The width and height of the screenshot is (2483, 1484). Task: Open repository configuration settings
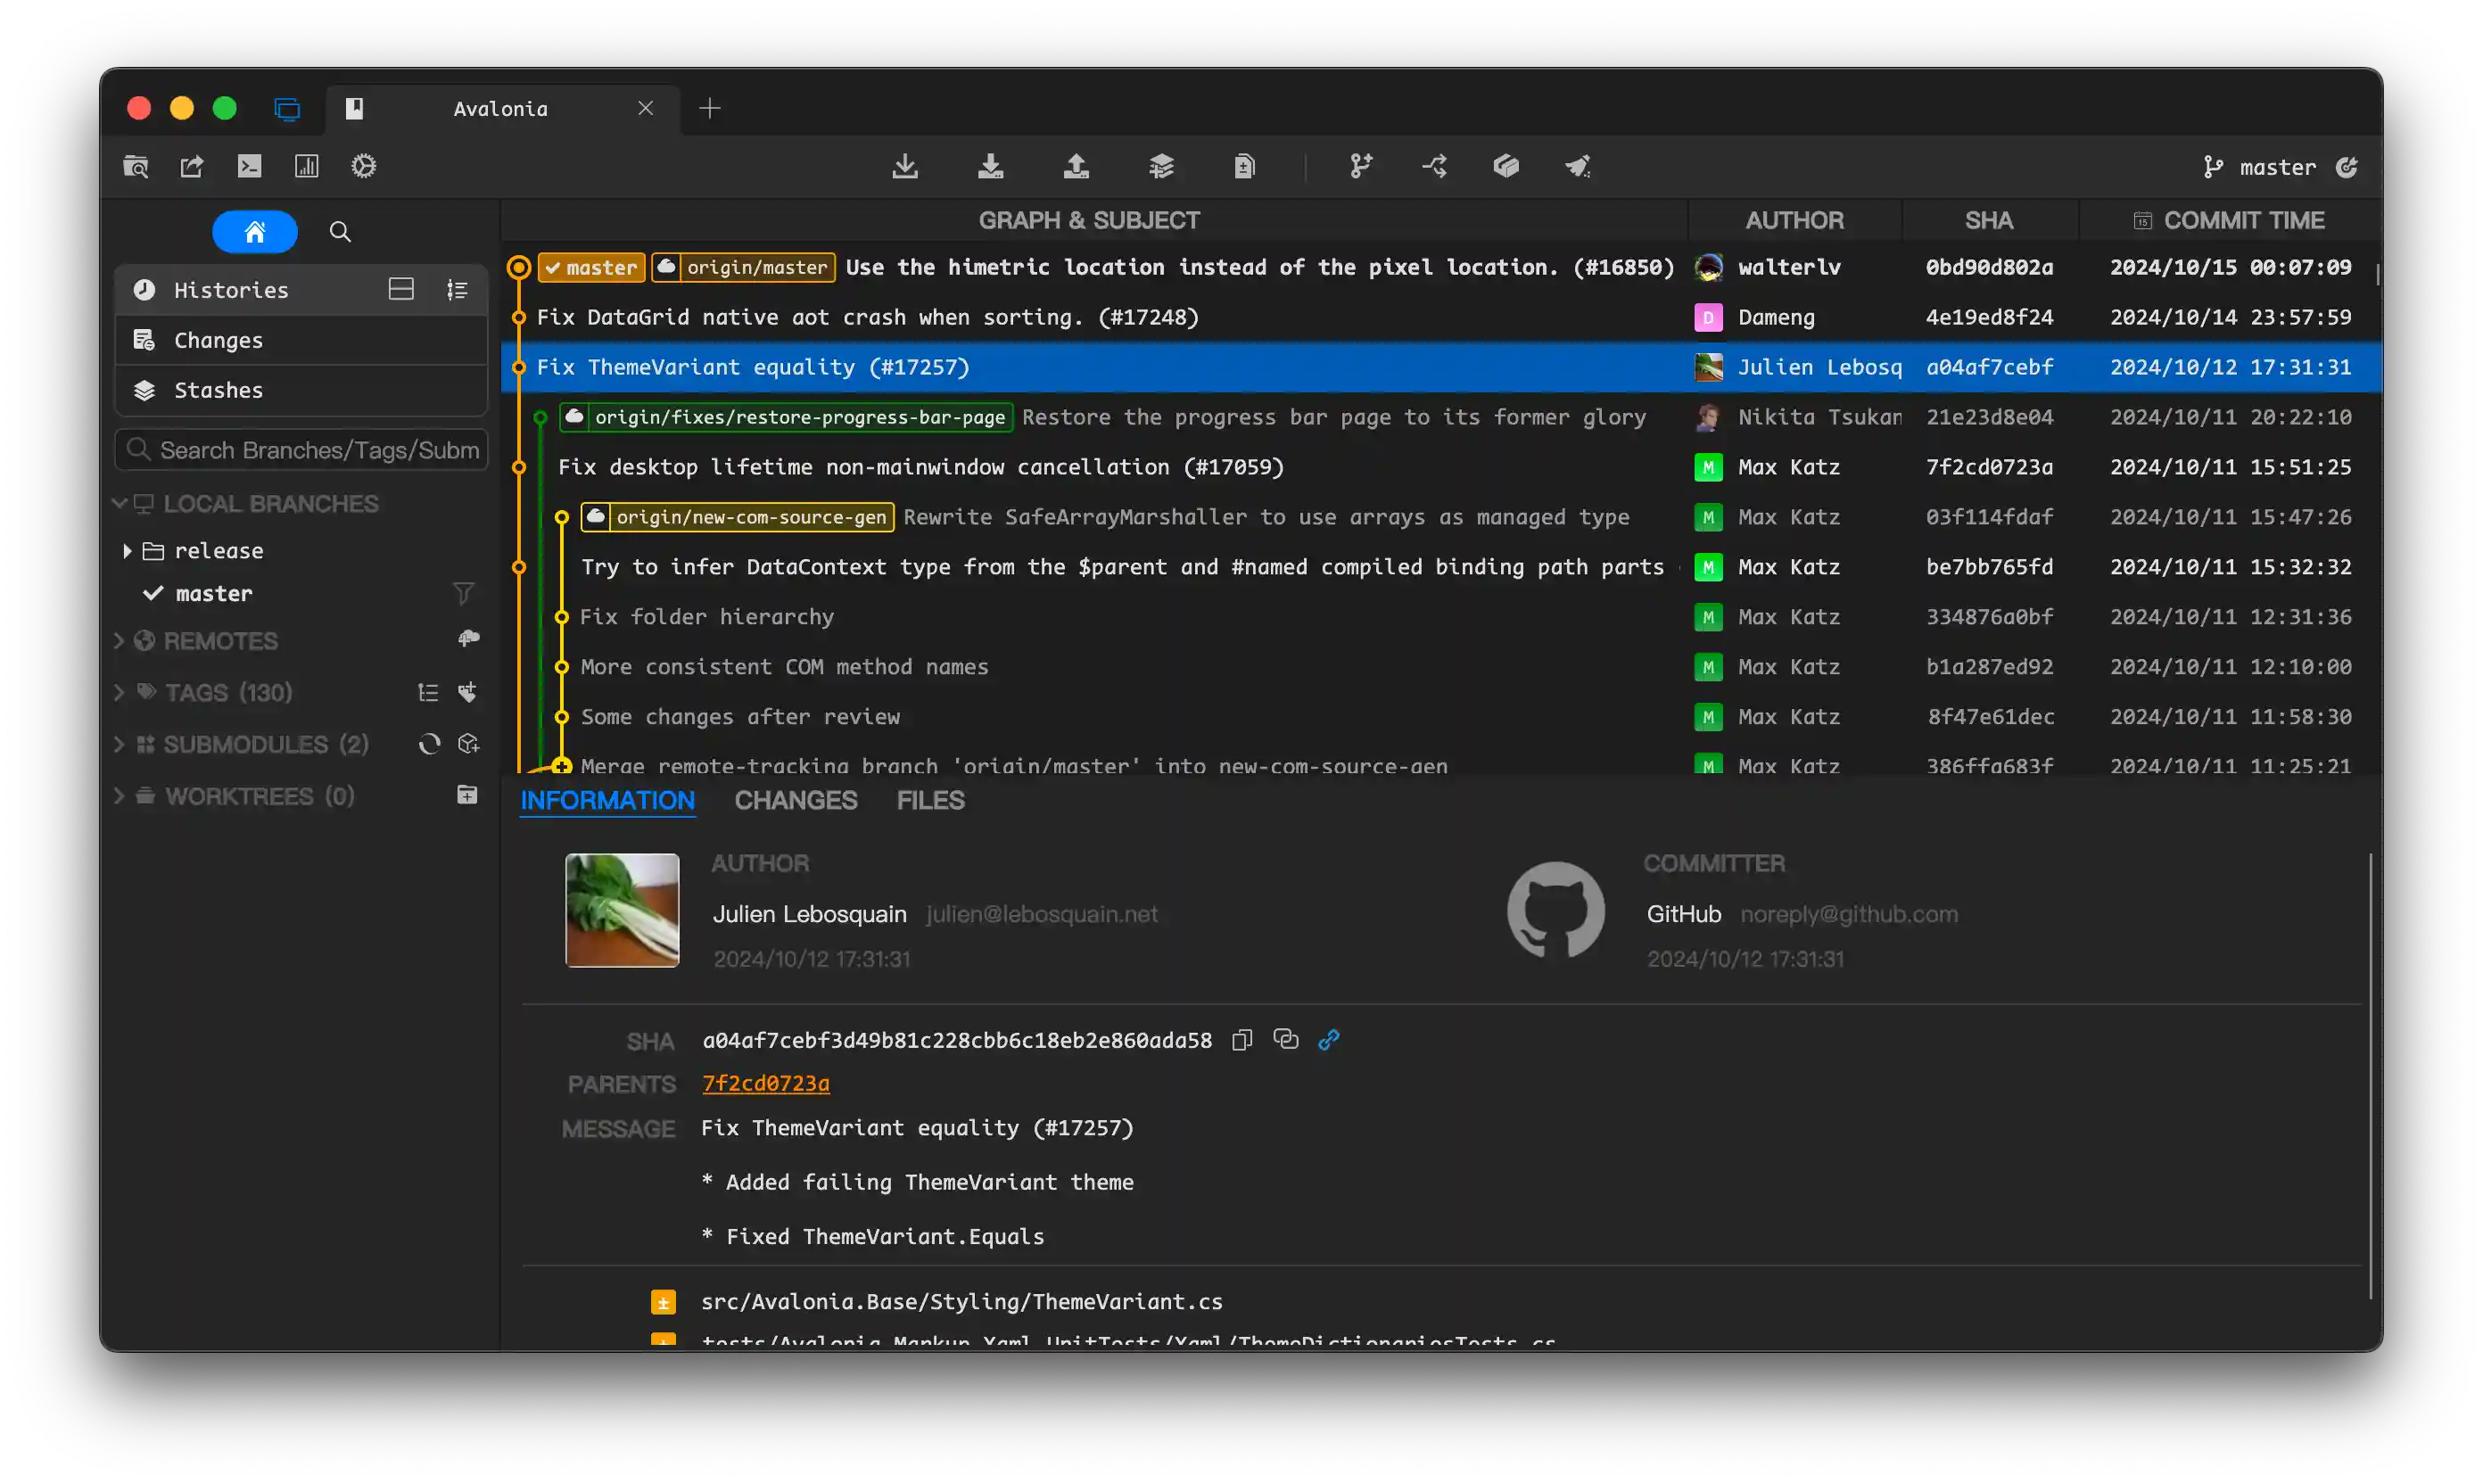click(x=363, y=166)
